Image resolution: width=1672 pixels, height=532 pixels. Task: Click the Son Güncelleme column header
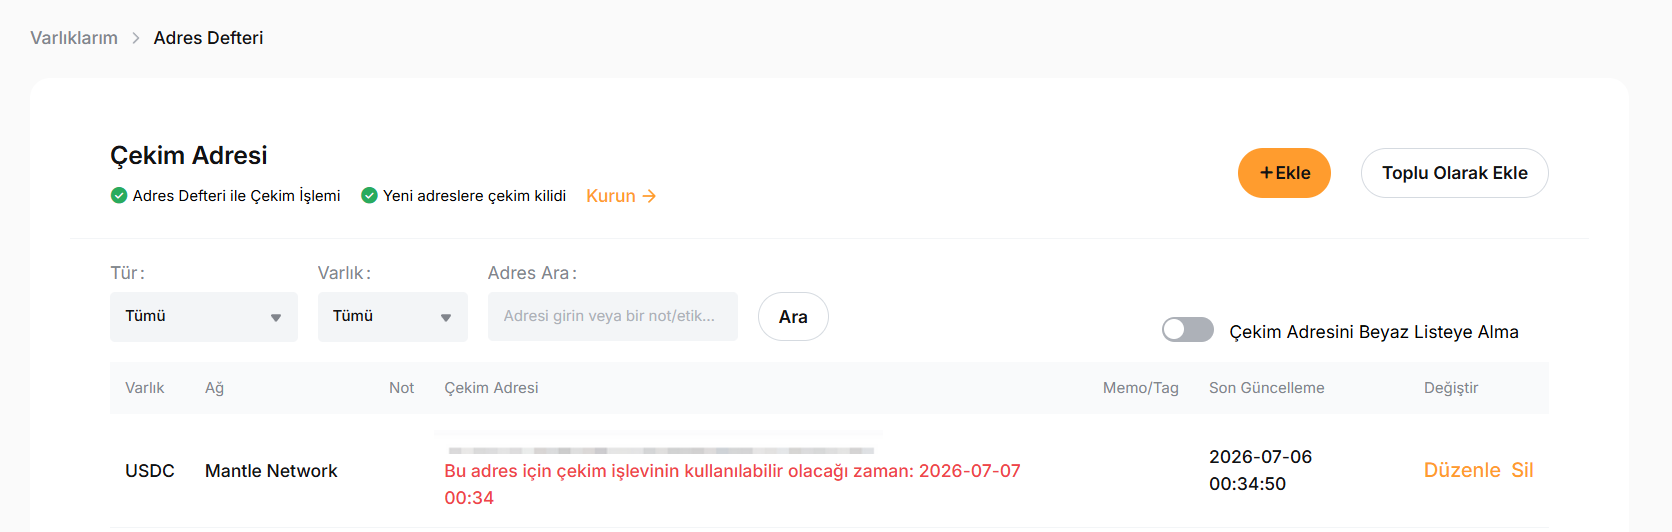pyautogui.click(x=1266, y=388)
